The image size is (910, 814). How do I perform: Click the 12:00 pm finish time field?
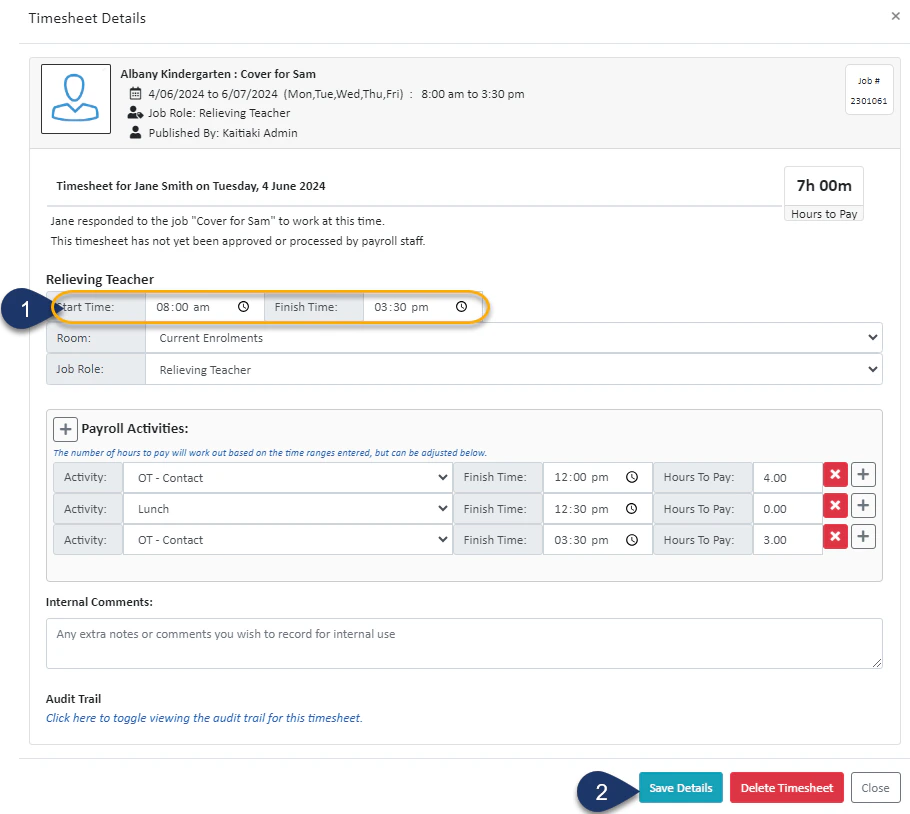[x=598, y=478]
